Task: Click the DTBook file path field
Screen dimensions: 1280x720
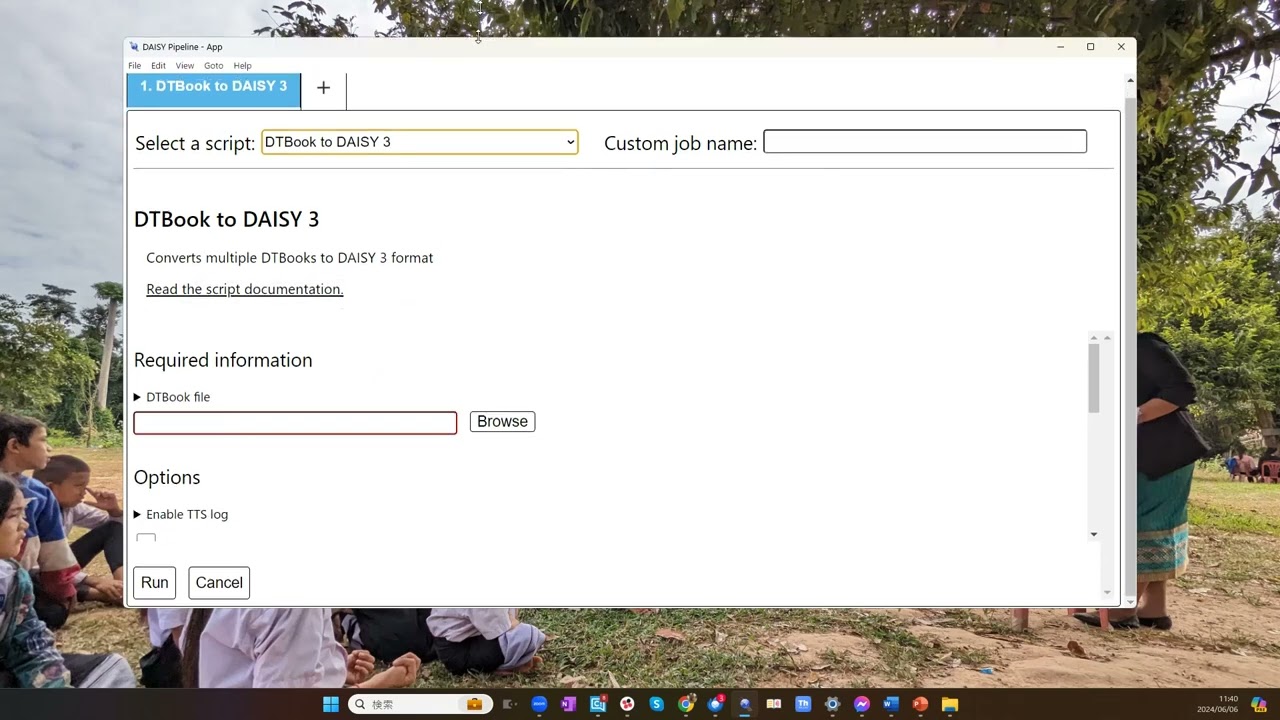Action: click(295, 423)
